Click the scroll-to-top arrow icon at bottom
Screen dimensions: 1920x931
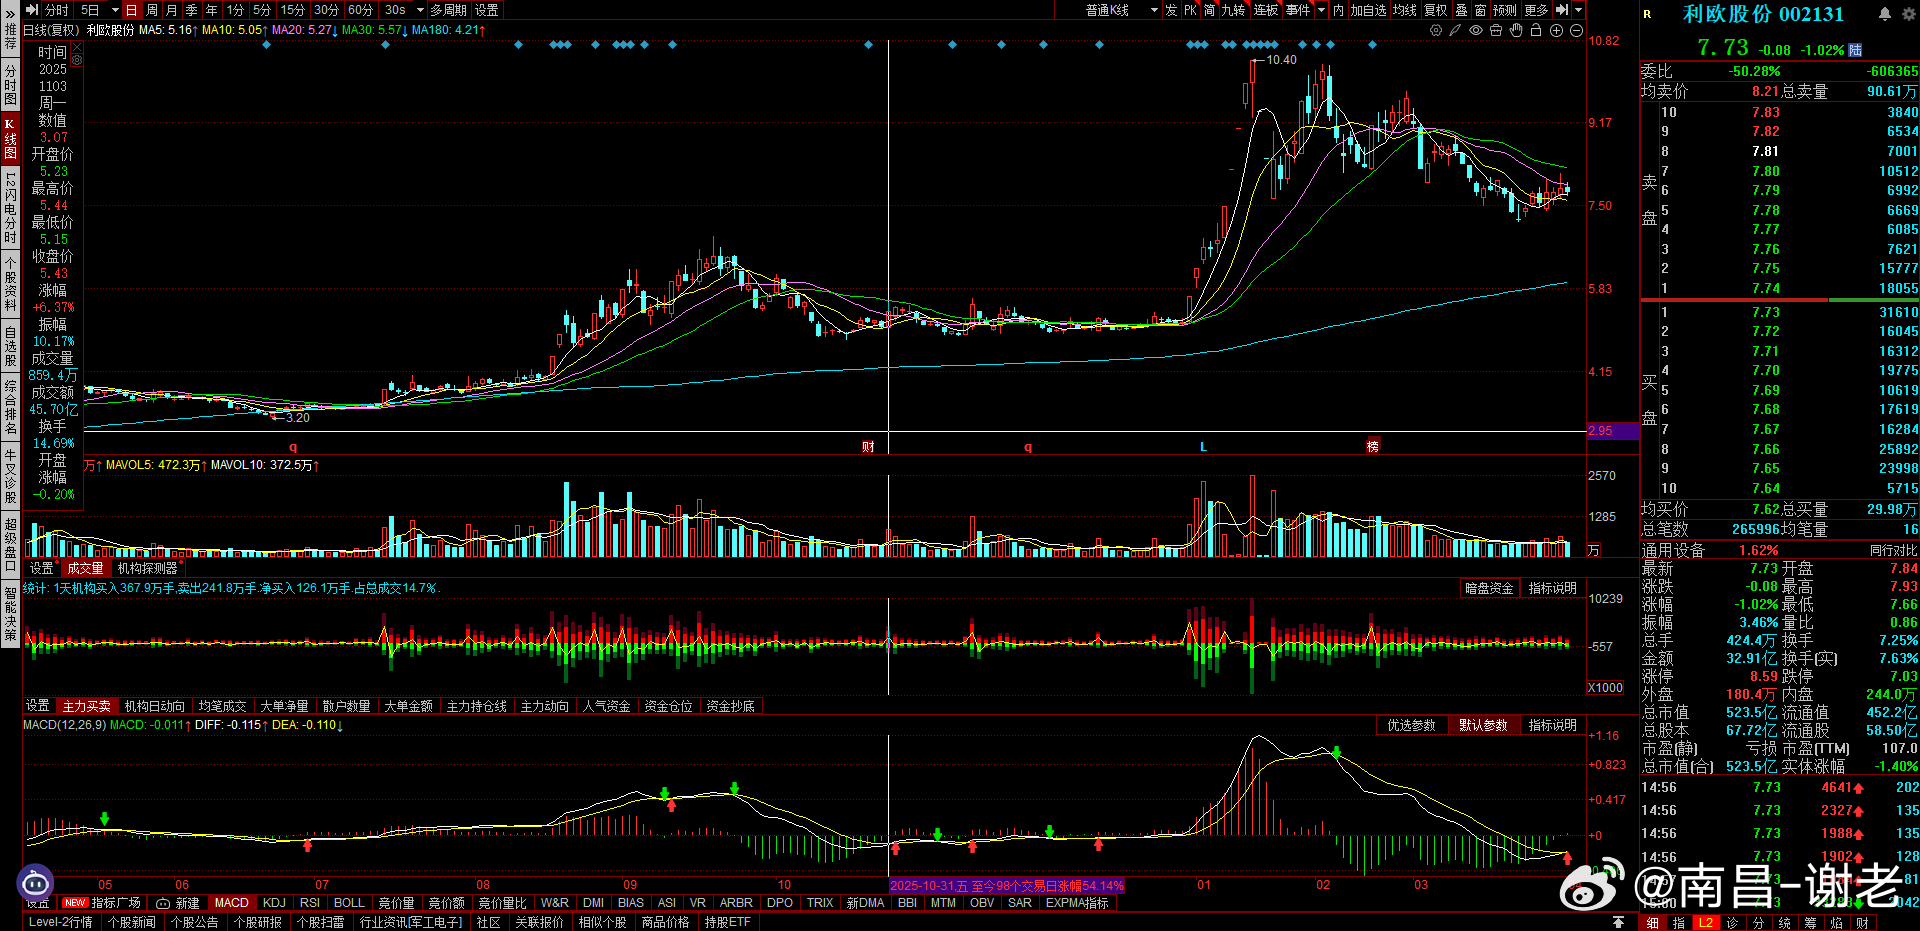[x=1619, y=922]
